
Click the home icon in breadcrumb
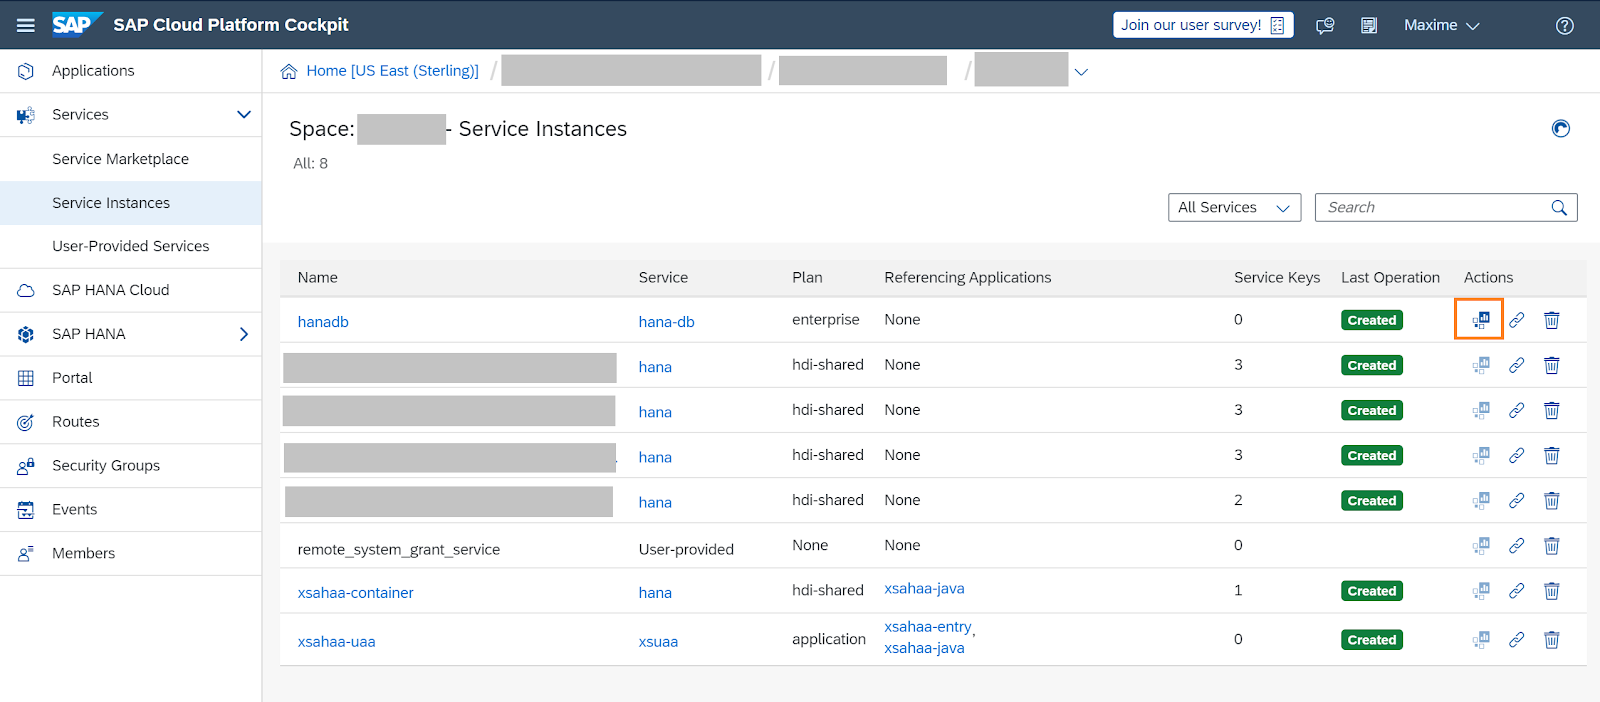(x=289, y=71)
